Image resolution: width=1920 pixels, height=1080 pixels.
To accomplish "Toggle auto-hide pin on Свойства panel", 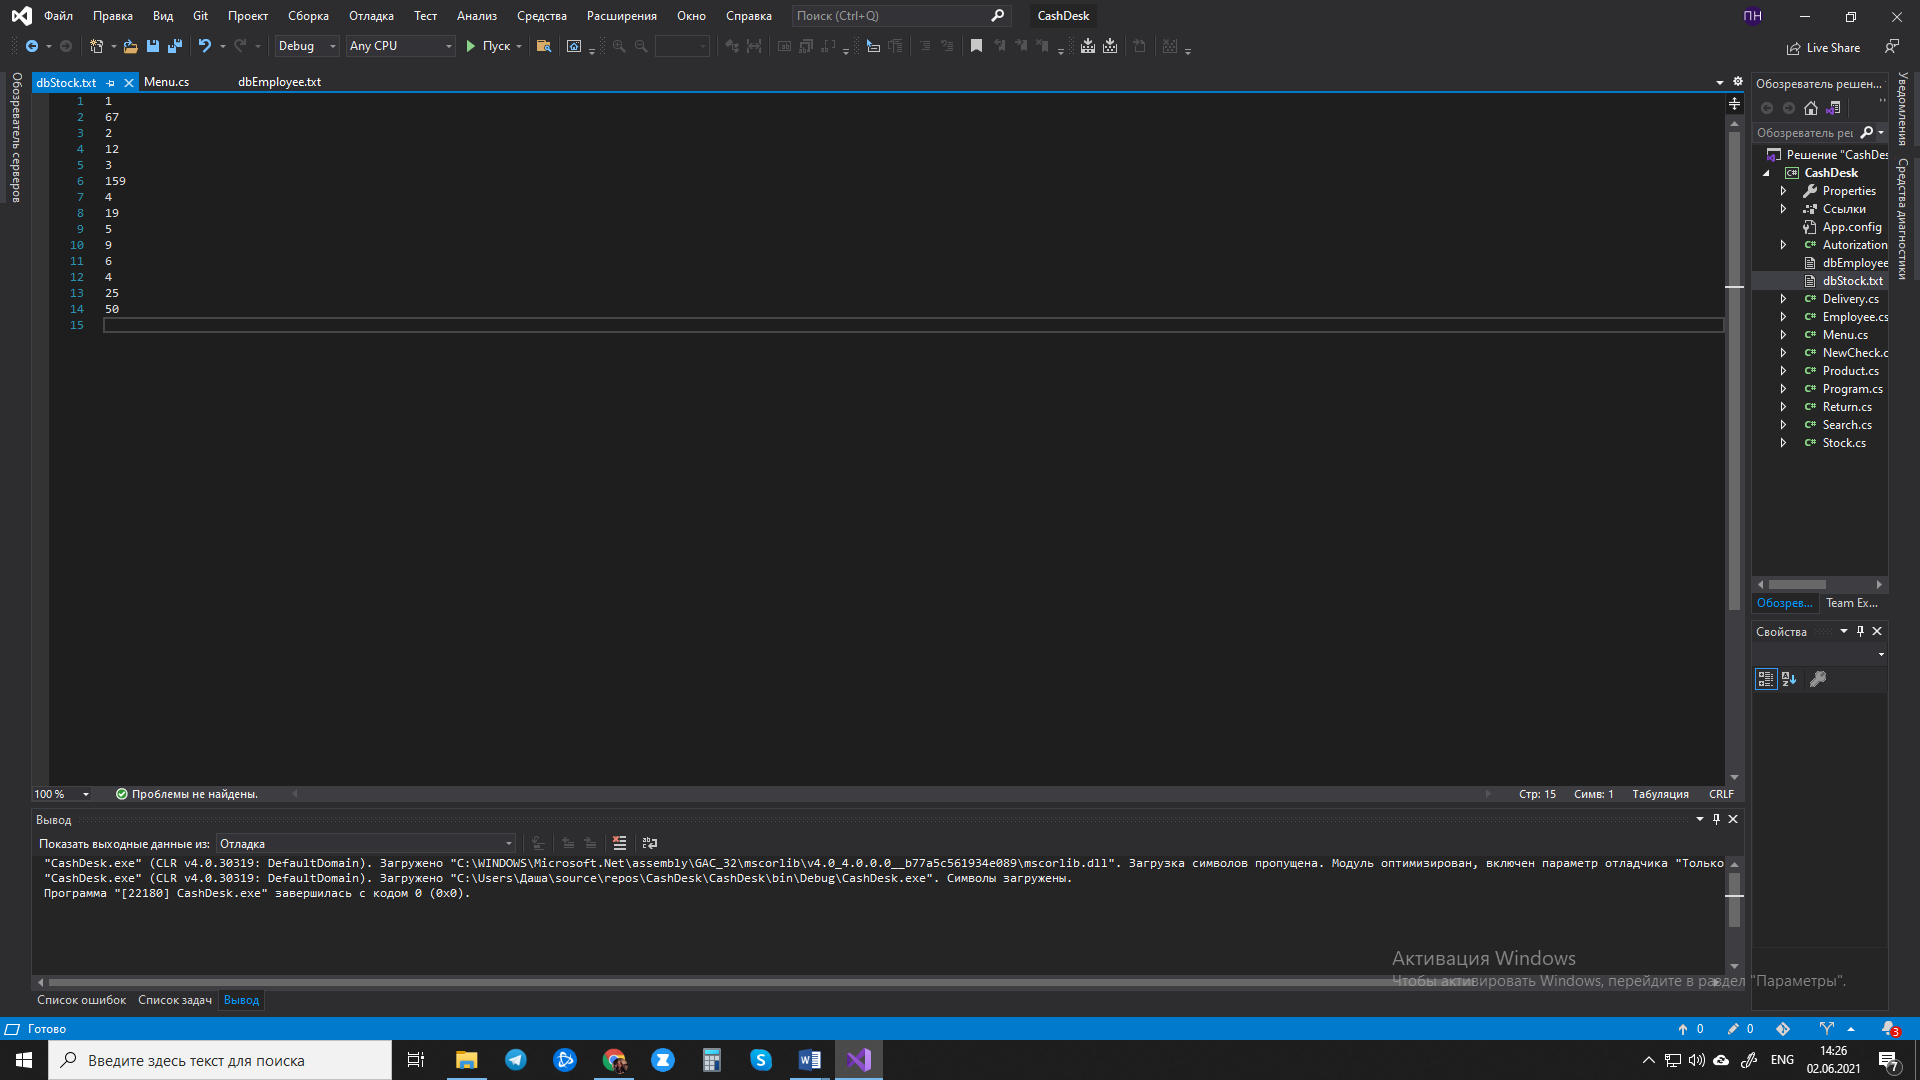I will point(1860,631).
